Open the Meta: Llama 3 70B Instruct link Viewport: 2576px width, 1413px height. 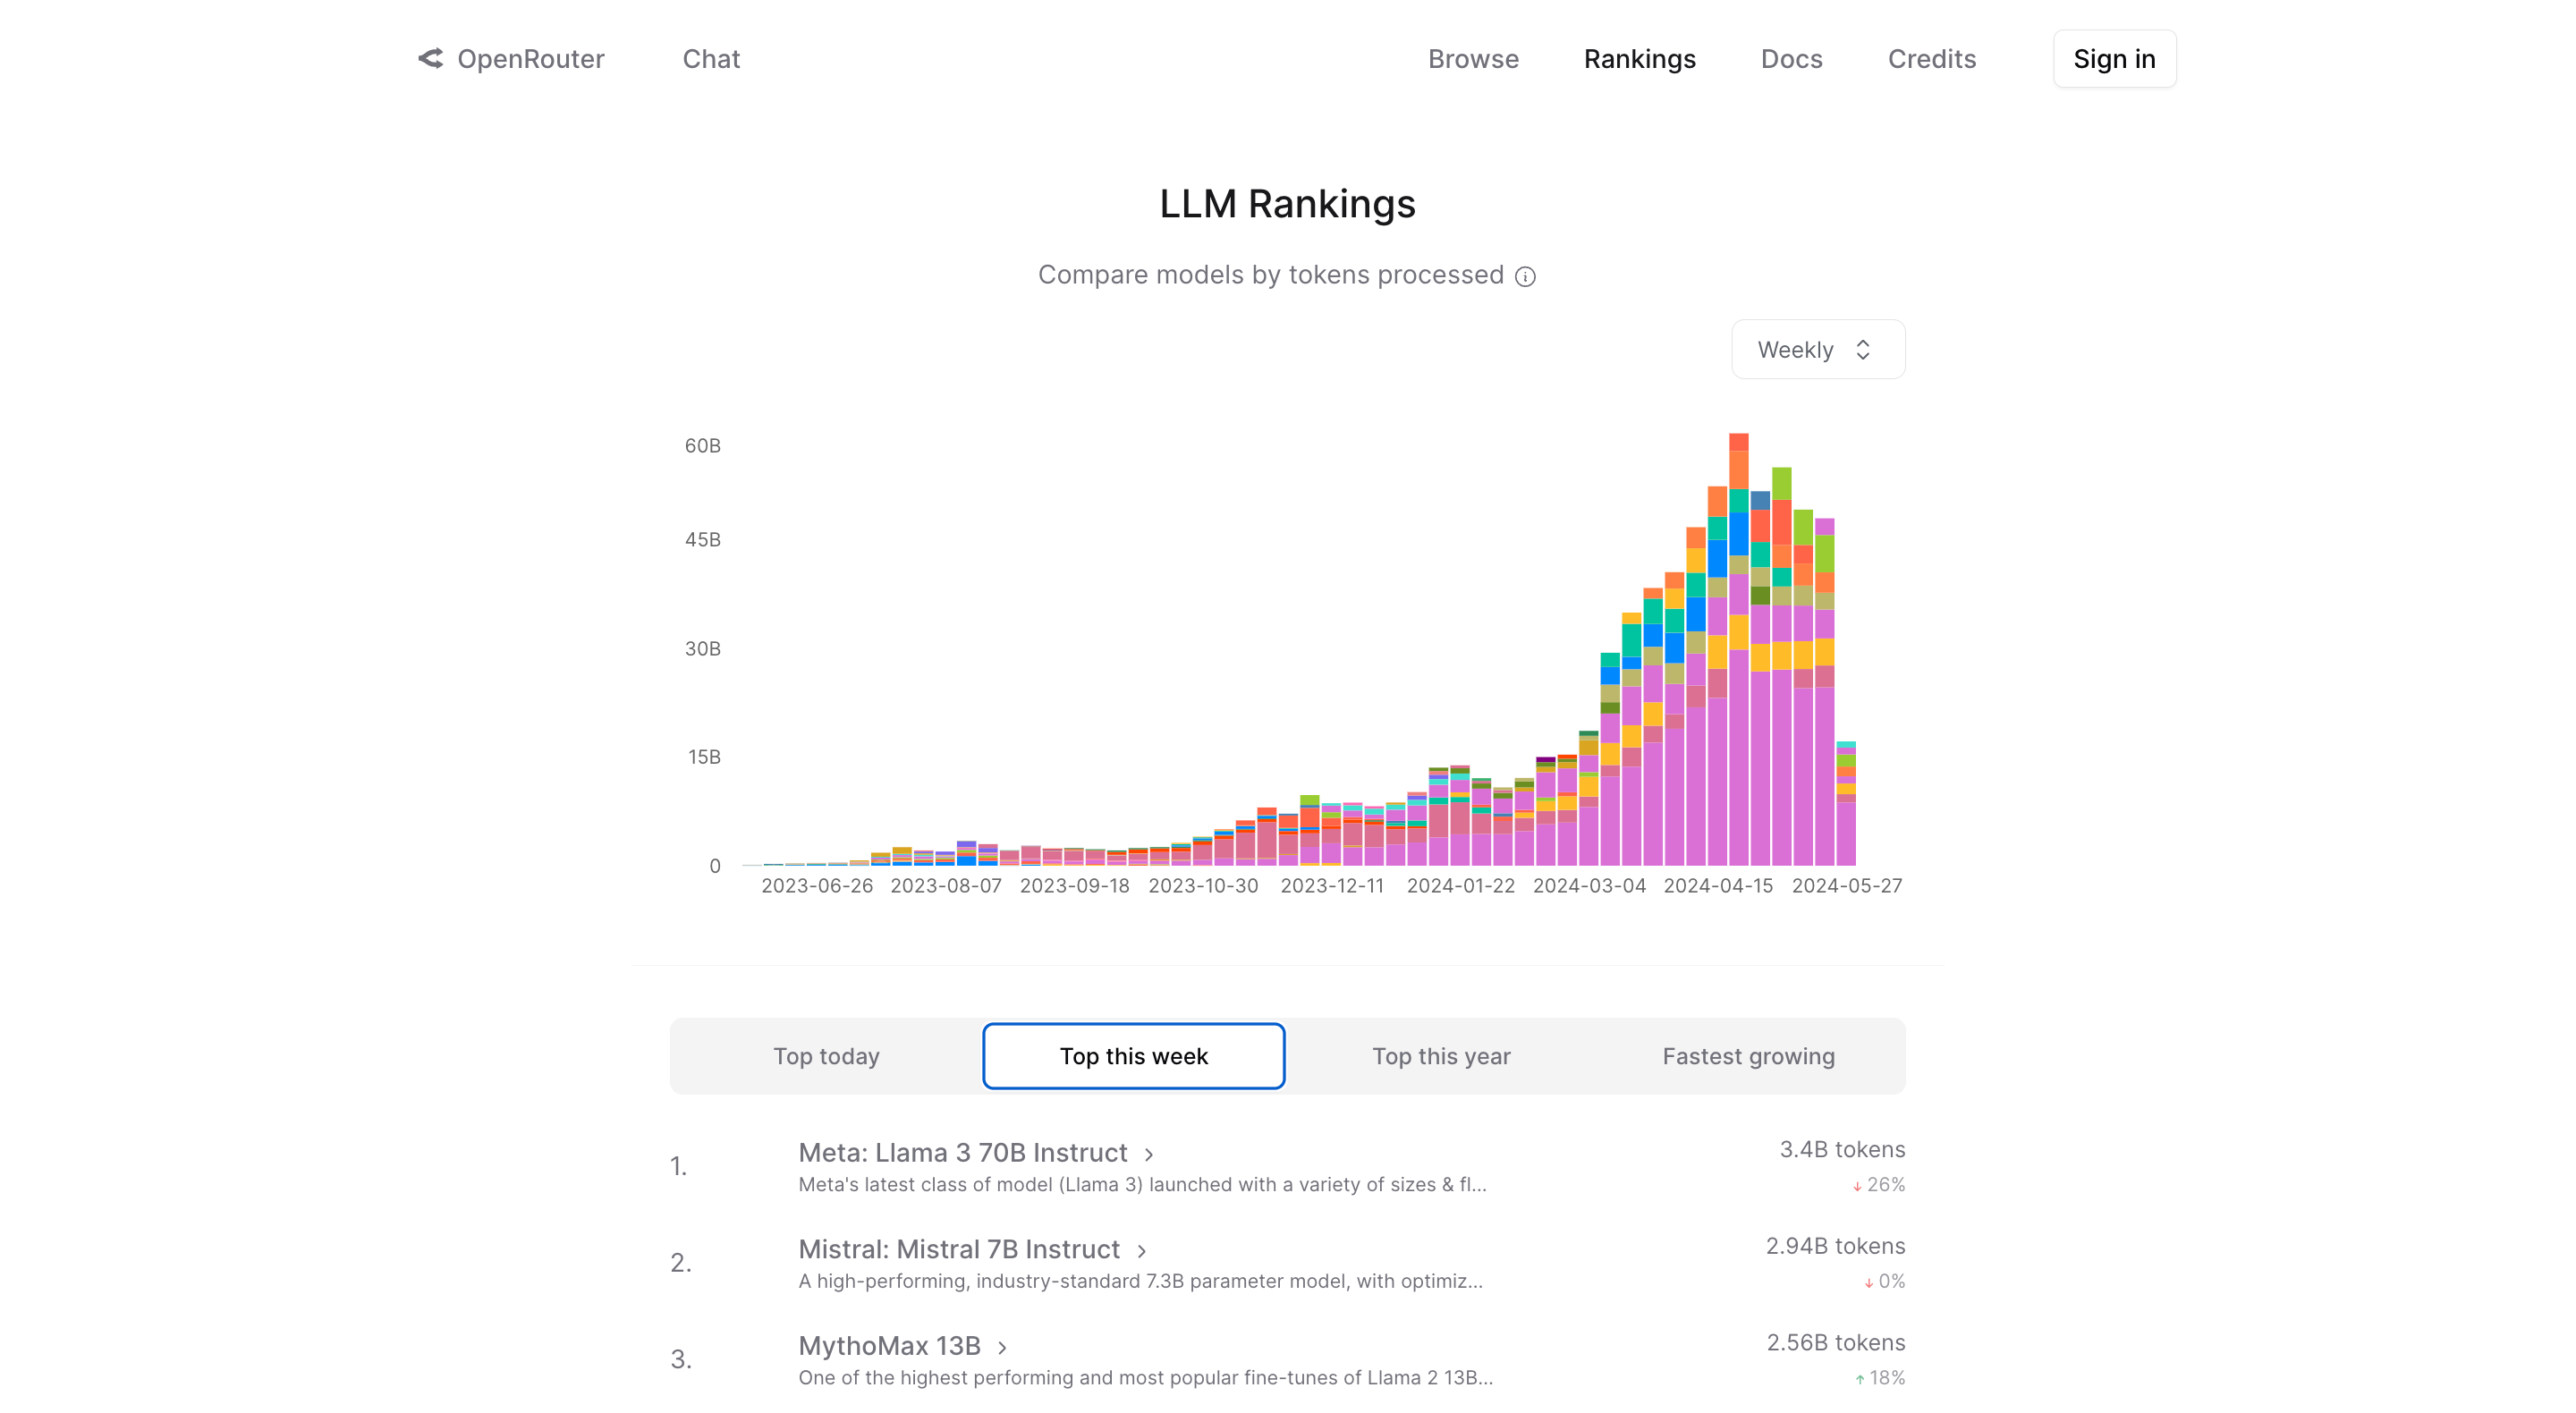pyautogui.click(x=962, y=1153)
